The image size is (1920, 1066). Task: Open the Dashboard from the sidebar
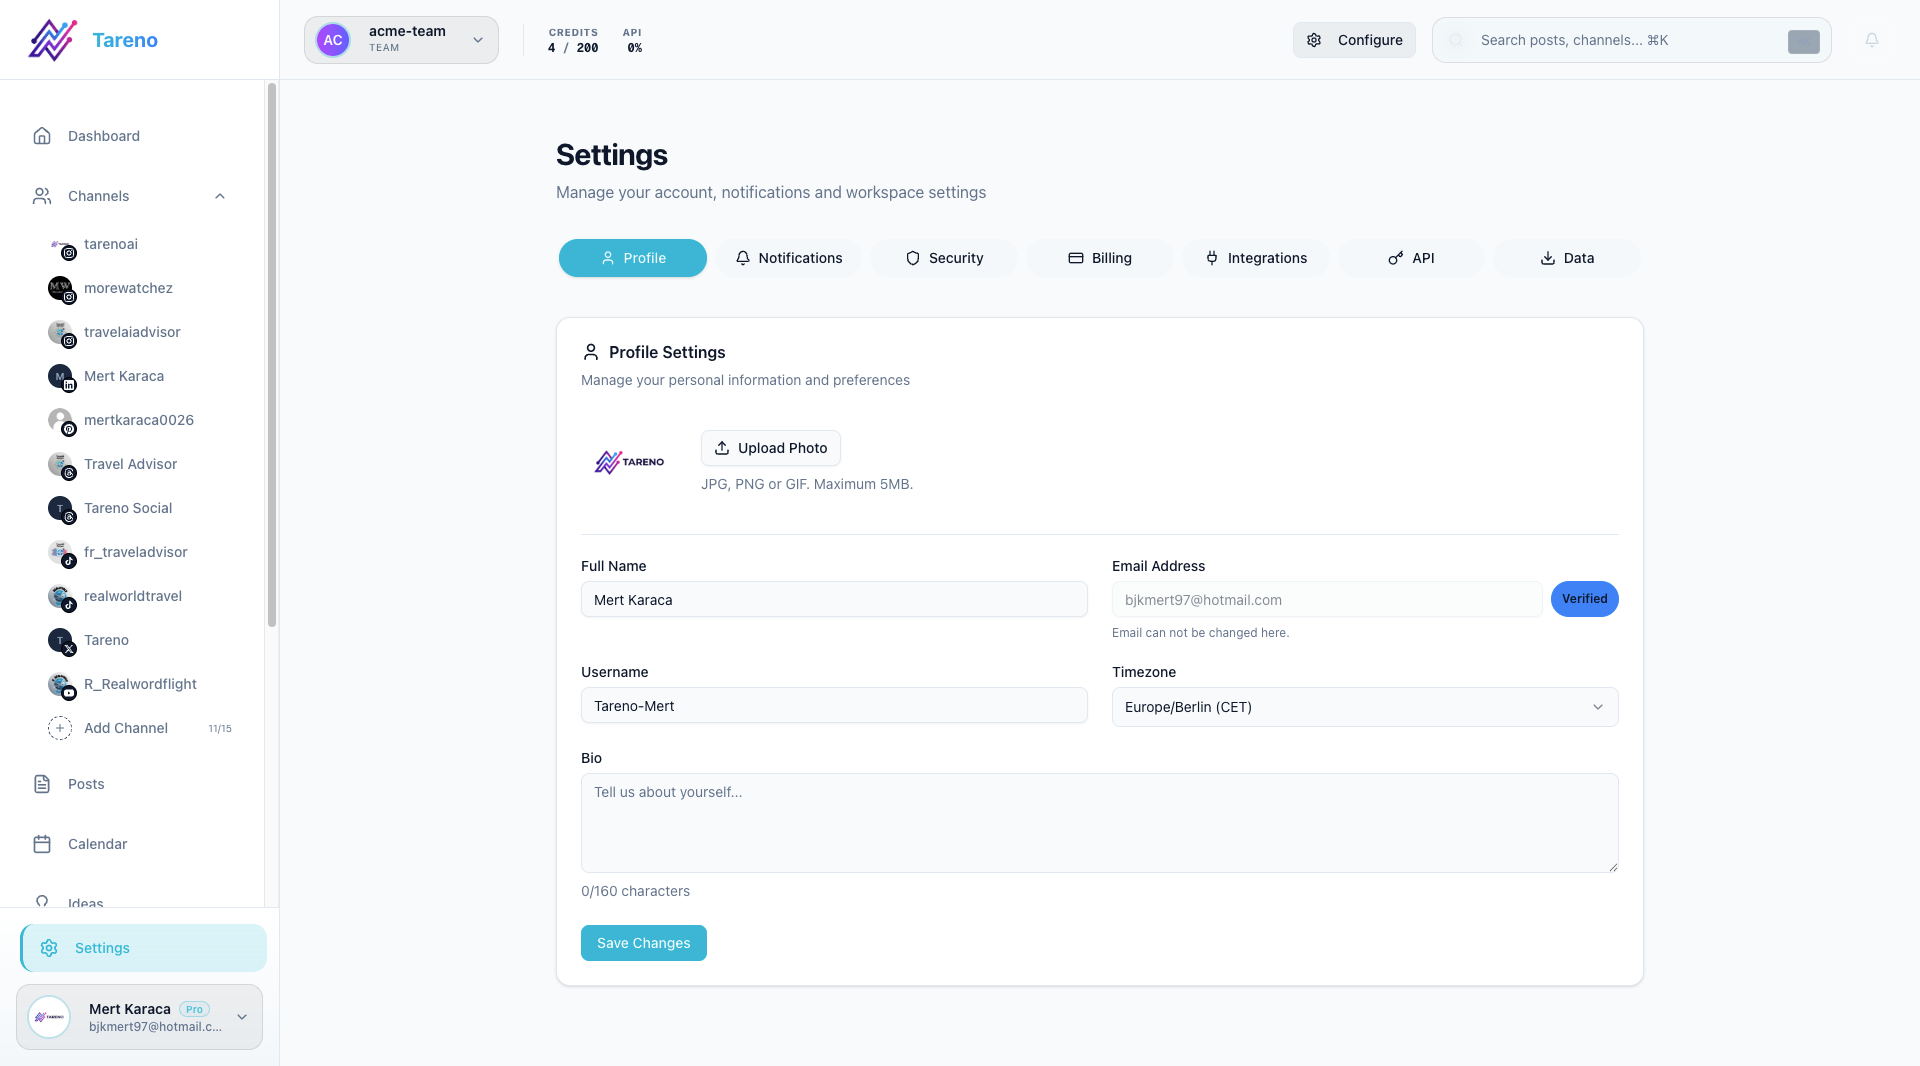pos(102,135)
